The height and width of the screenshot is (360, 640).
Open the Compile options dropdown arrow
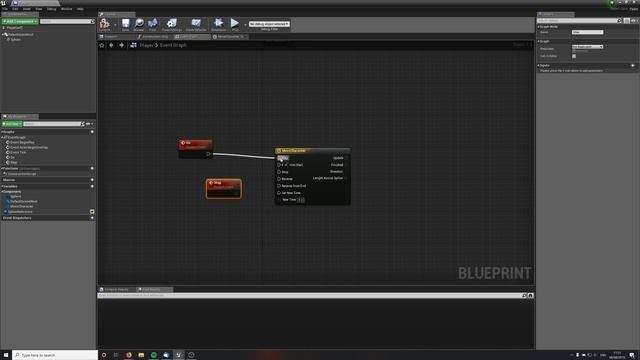(x=115, y=25)
